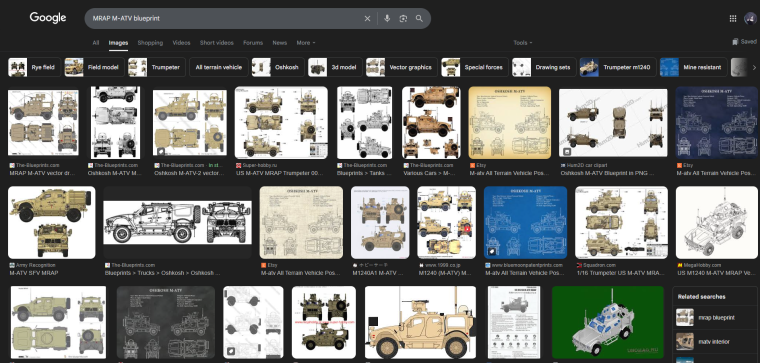Open the Tools dropdown
The height and width of the screenshot is (363, 760).
point(522,43)
